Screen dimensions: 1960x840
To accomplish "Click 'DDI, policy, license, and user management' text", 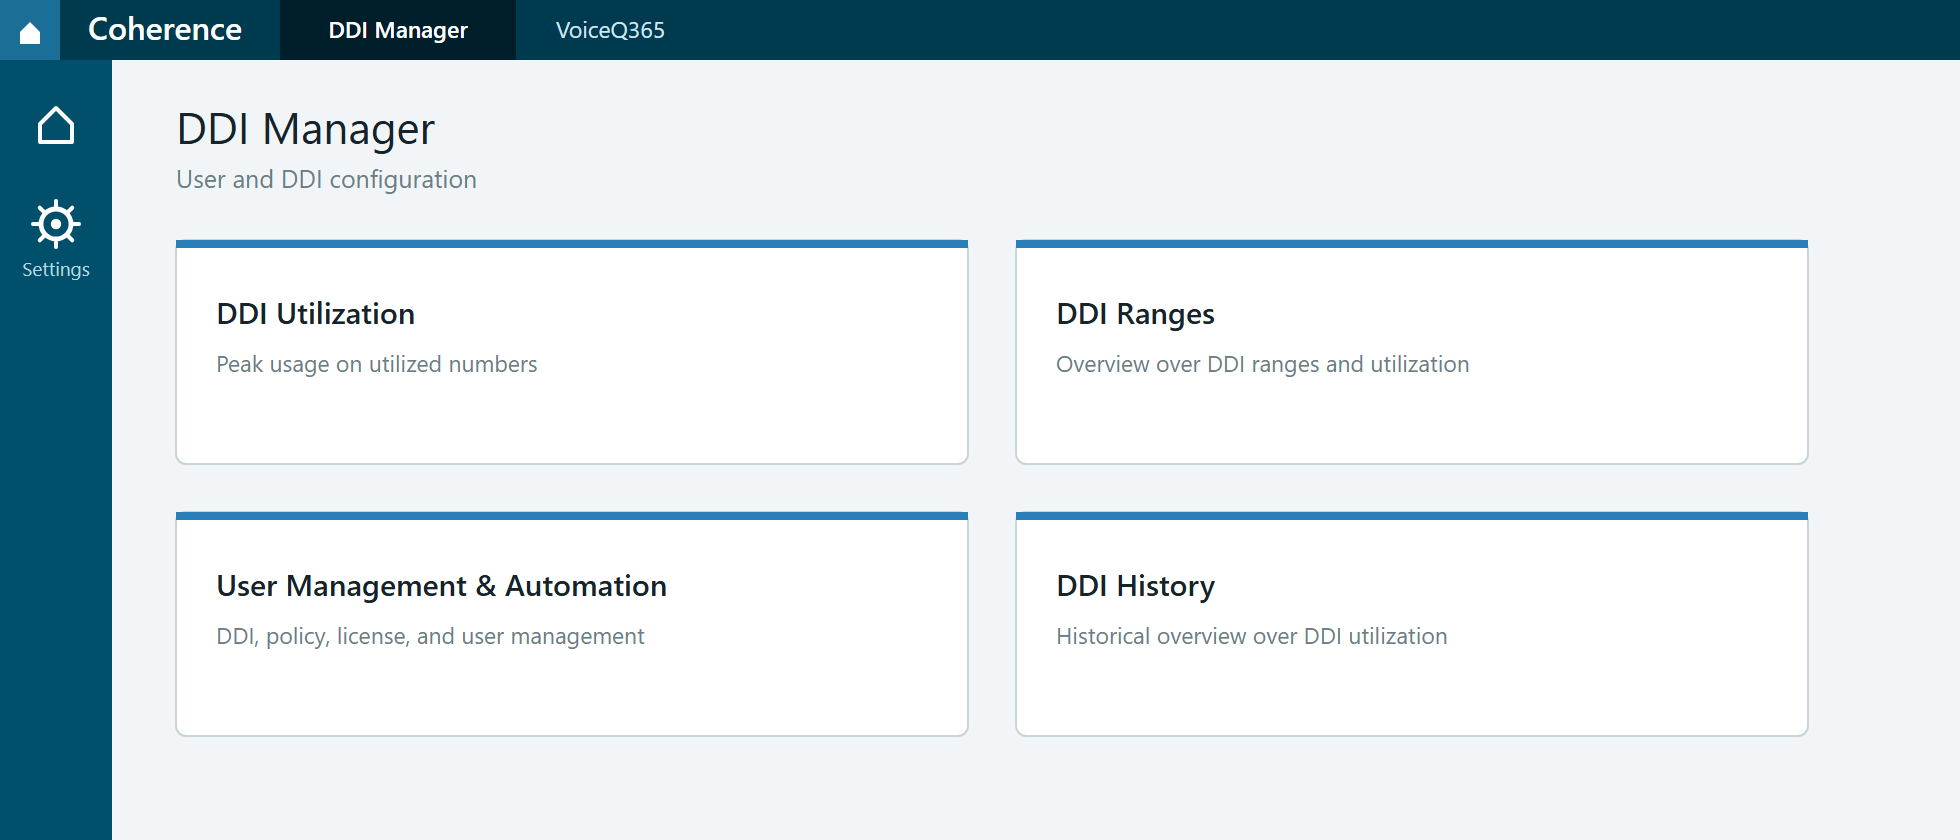I will (430, 636).
